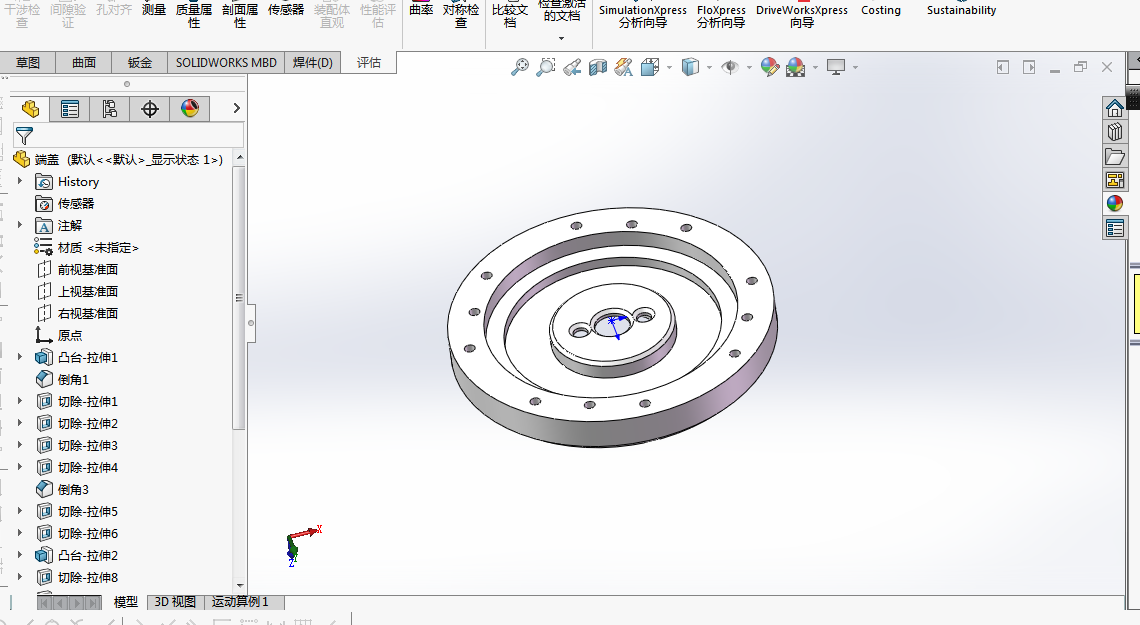Image resolution: width=1140 pixels, height=625 pixels.
Task: Open Dynamic Annotation Views icon
Action: [624, 68]
